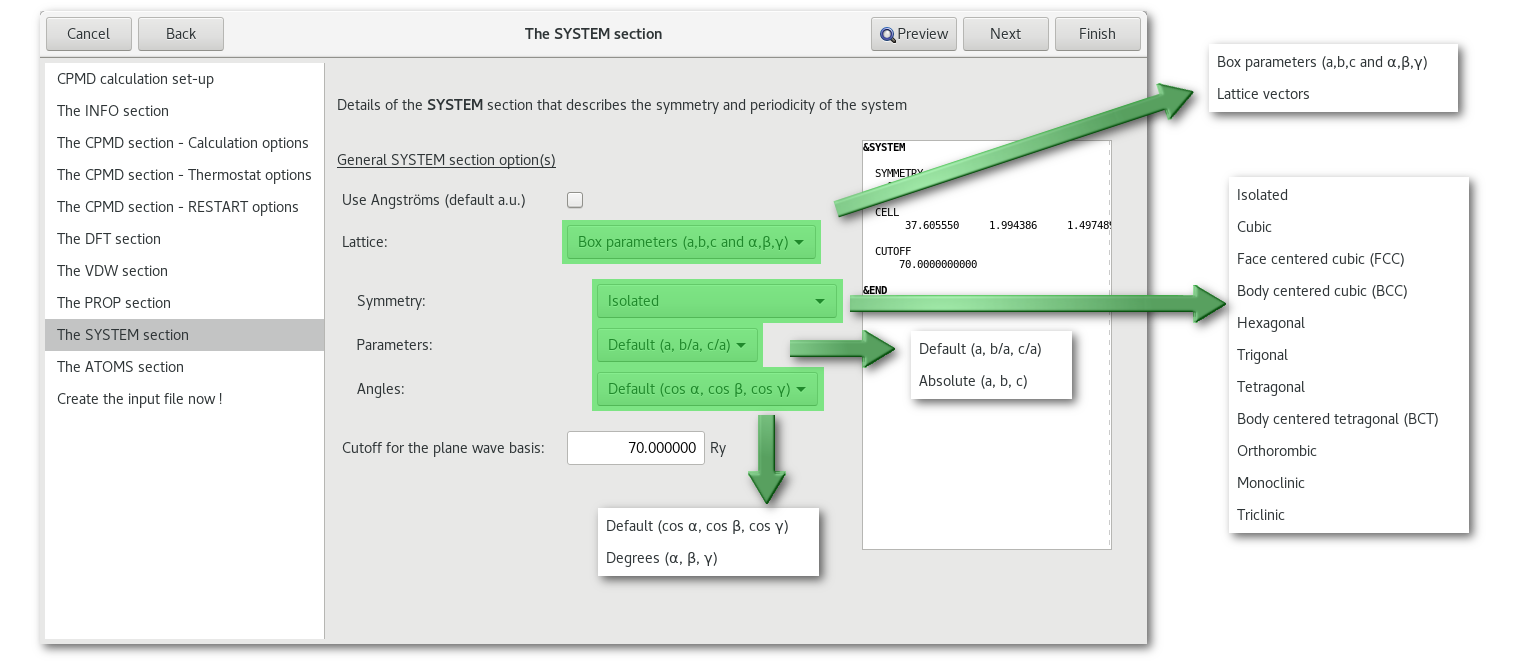Open the Angles dropdown
1517x663 pixels.
point(707,389)
